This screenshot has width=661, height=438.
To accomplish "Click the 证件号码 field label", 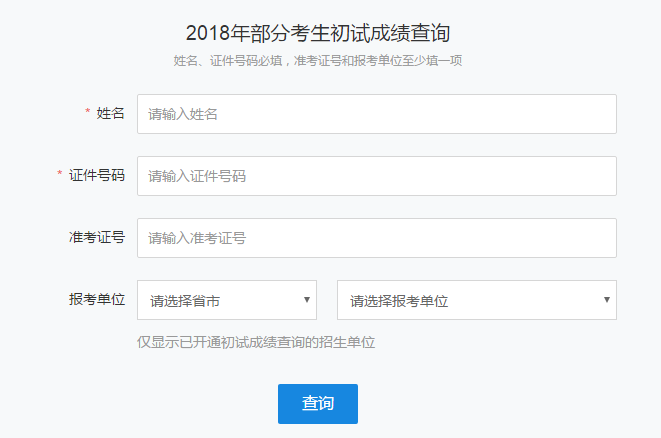I will 96,175.
